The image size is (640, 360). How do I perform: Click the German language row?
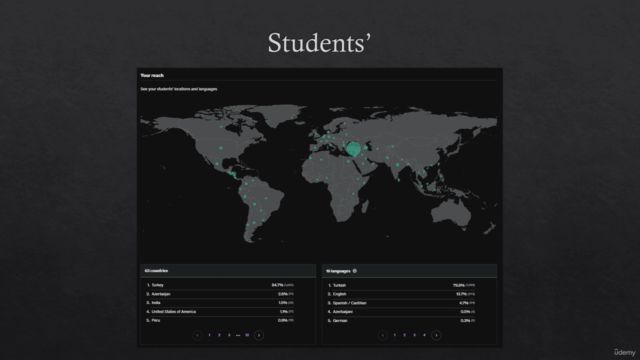(401, 320)
